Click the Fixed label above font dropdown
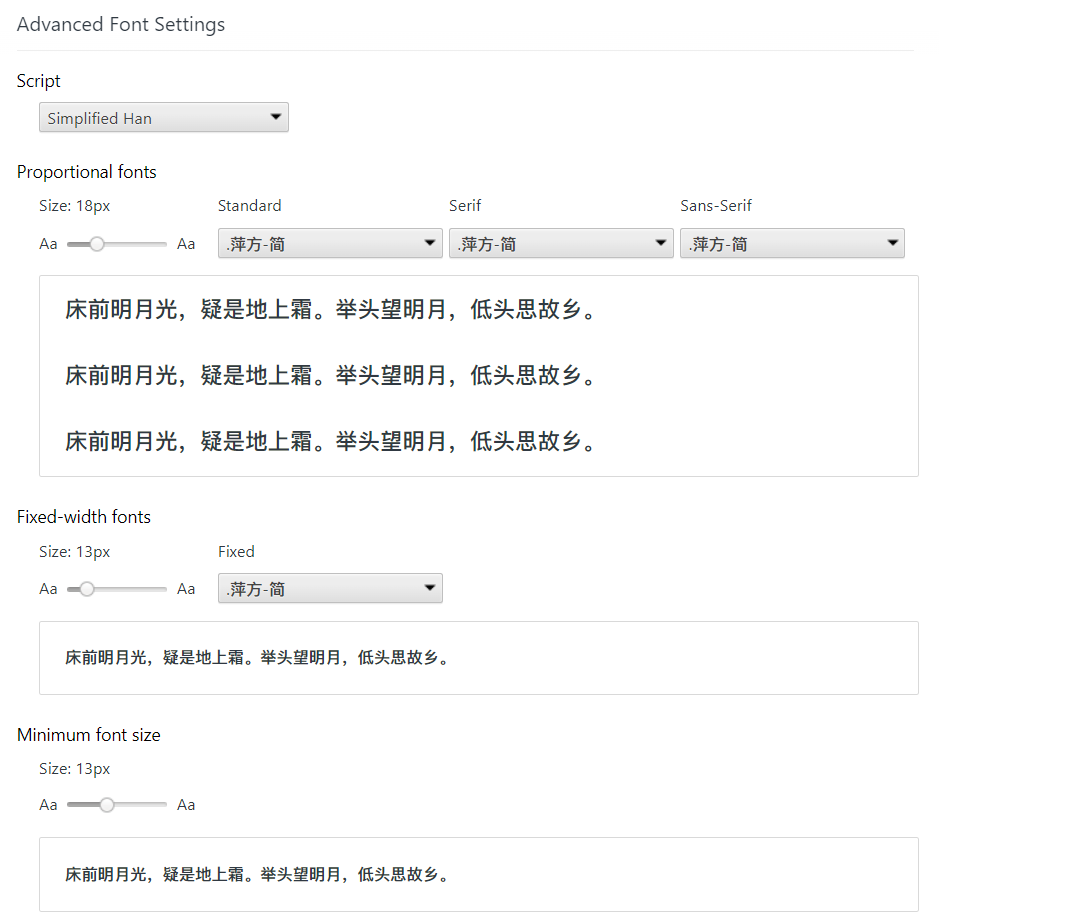The width and height of the screenshot is (1082, 922). [x=236, y=551]
